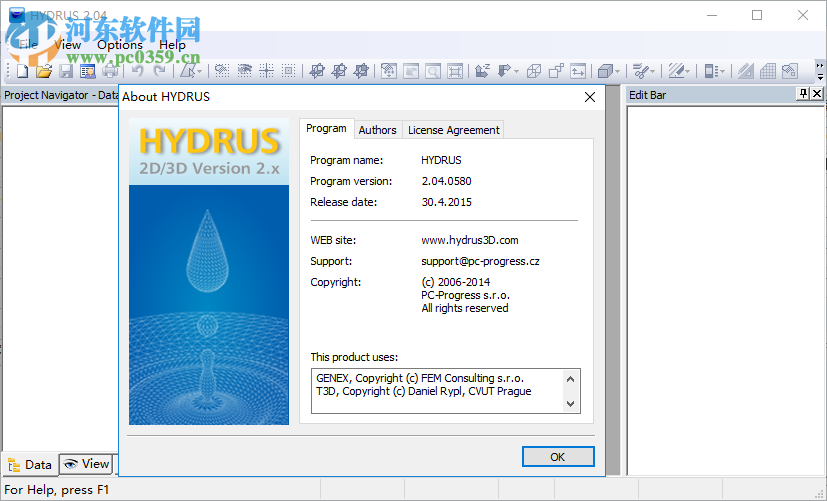
Task: Click the grid snap dotted paint icon
Action: tap(222, 71)
